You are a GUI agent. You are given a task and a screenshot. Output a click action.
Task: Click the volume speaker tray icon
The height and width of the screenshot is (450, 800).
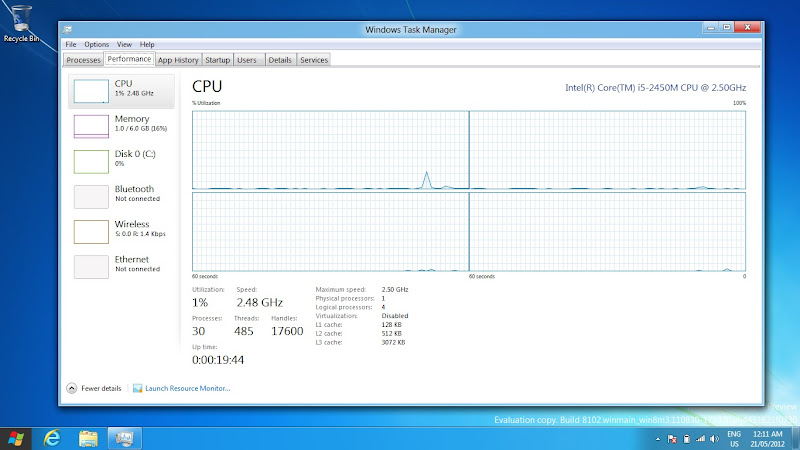pyautogui.click(x=714, y=439)
